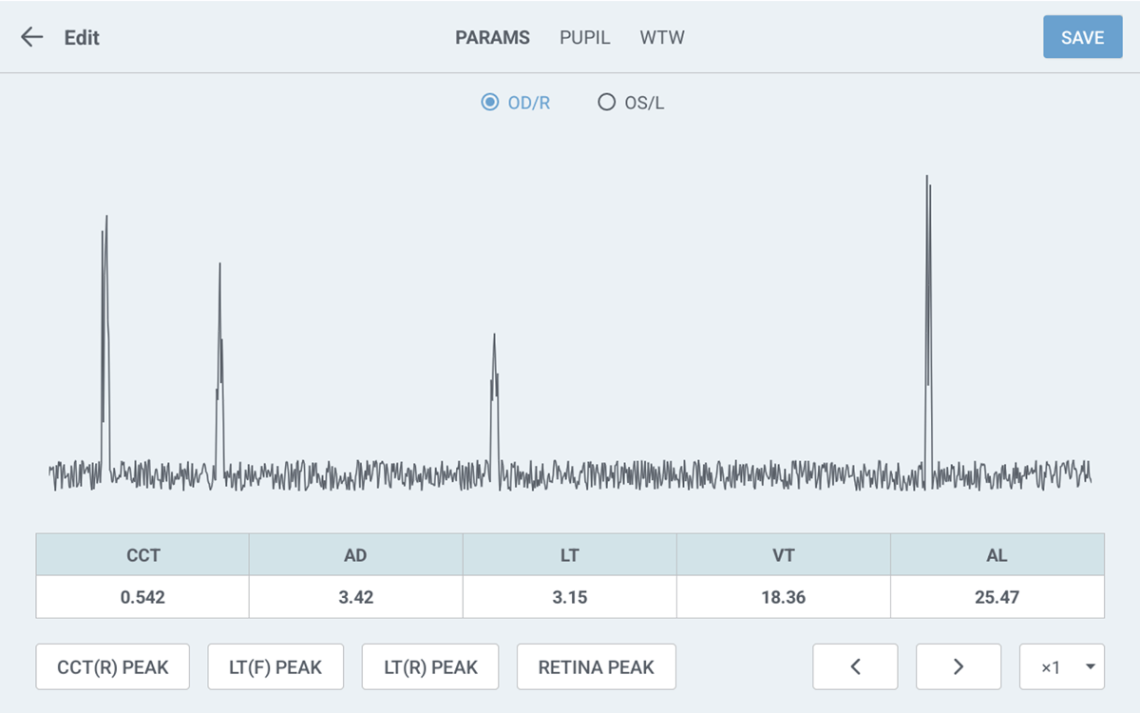
Task: Click the AL value 25.47 cell
Action: 997,597
